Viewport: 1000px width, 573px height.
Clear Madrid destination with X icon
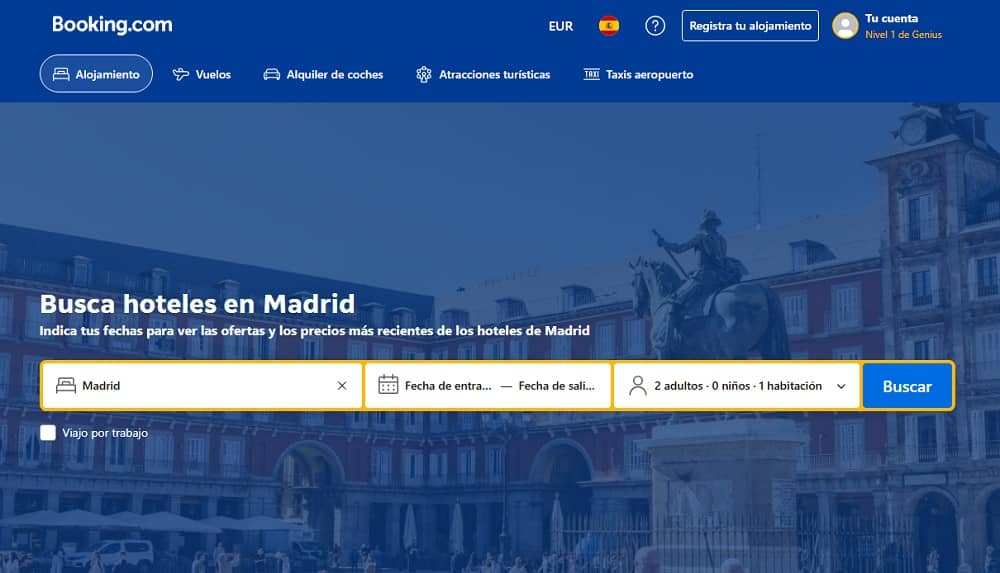(x=342, y=385)
